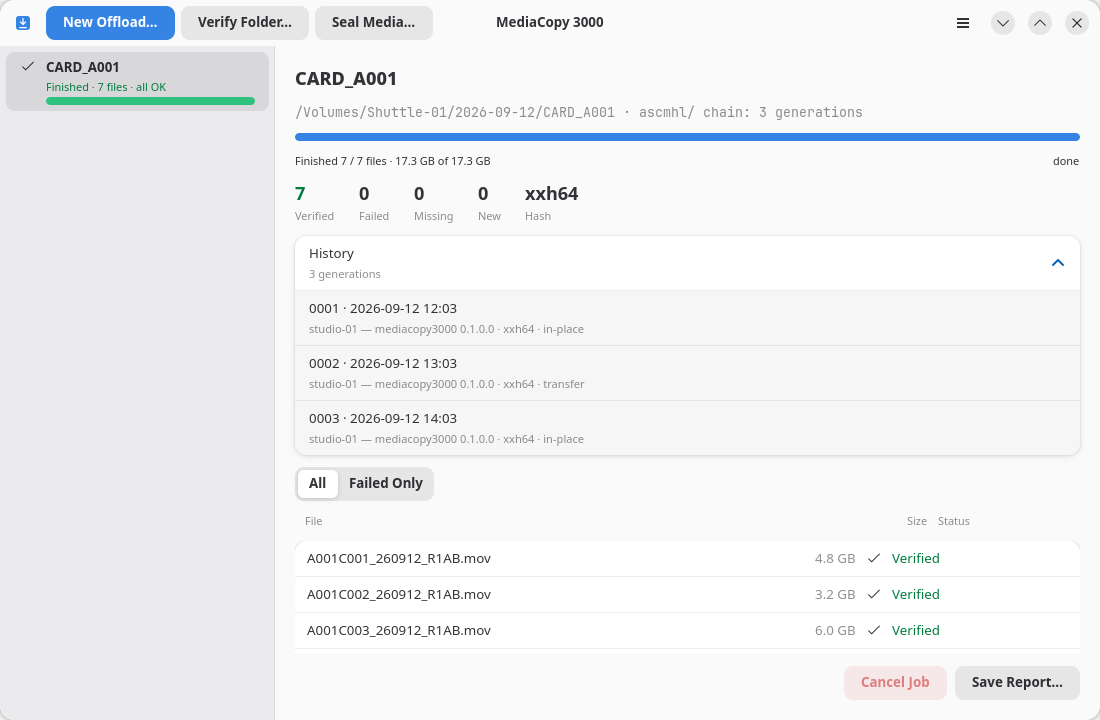Click generation 0002 transfer details line
The width and height of the screenshot is (1100, 720).
click(x=446, y=385)
